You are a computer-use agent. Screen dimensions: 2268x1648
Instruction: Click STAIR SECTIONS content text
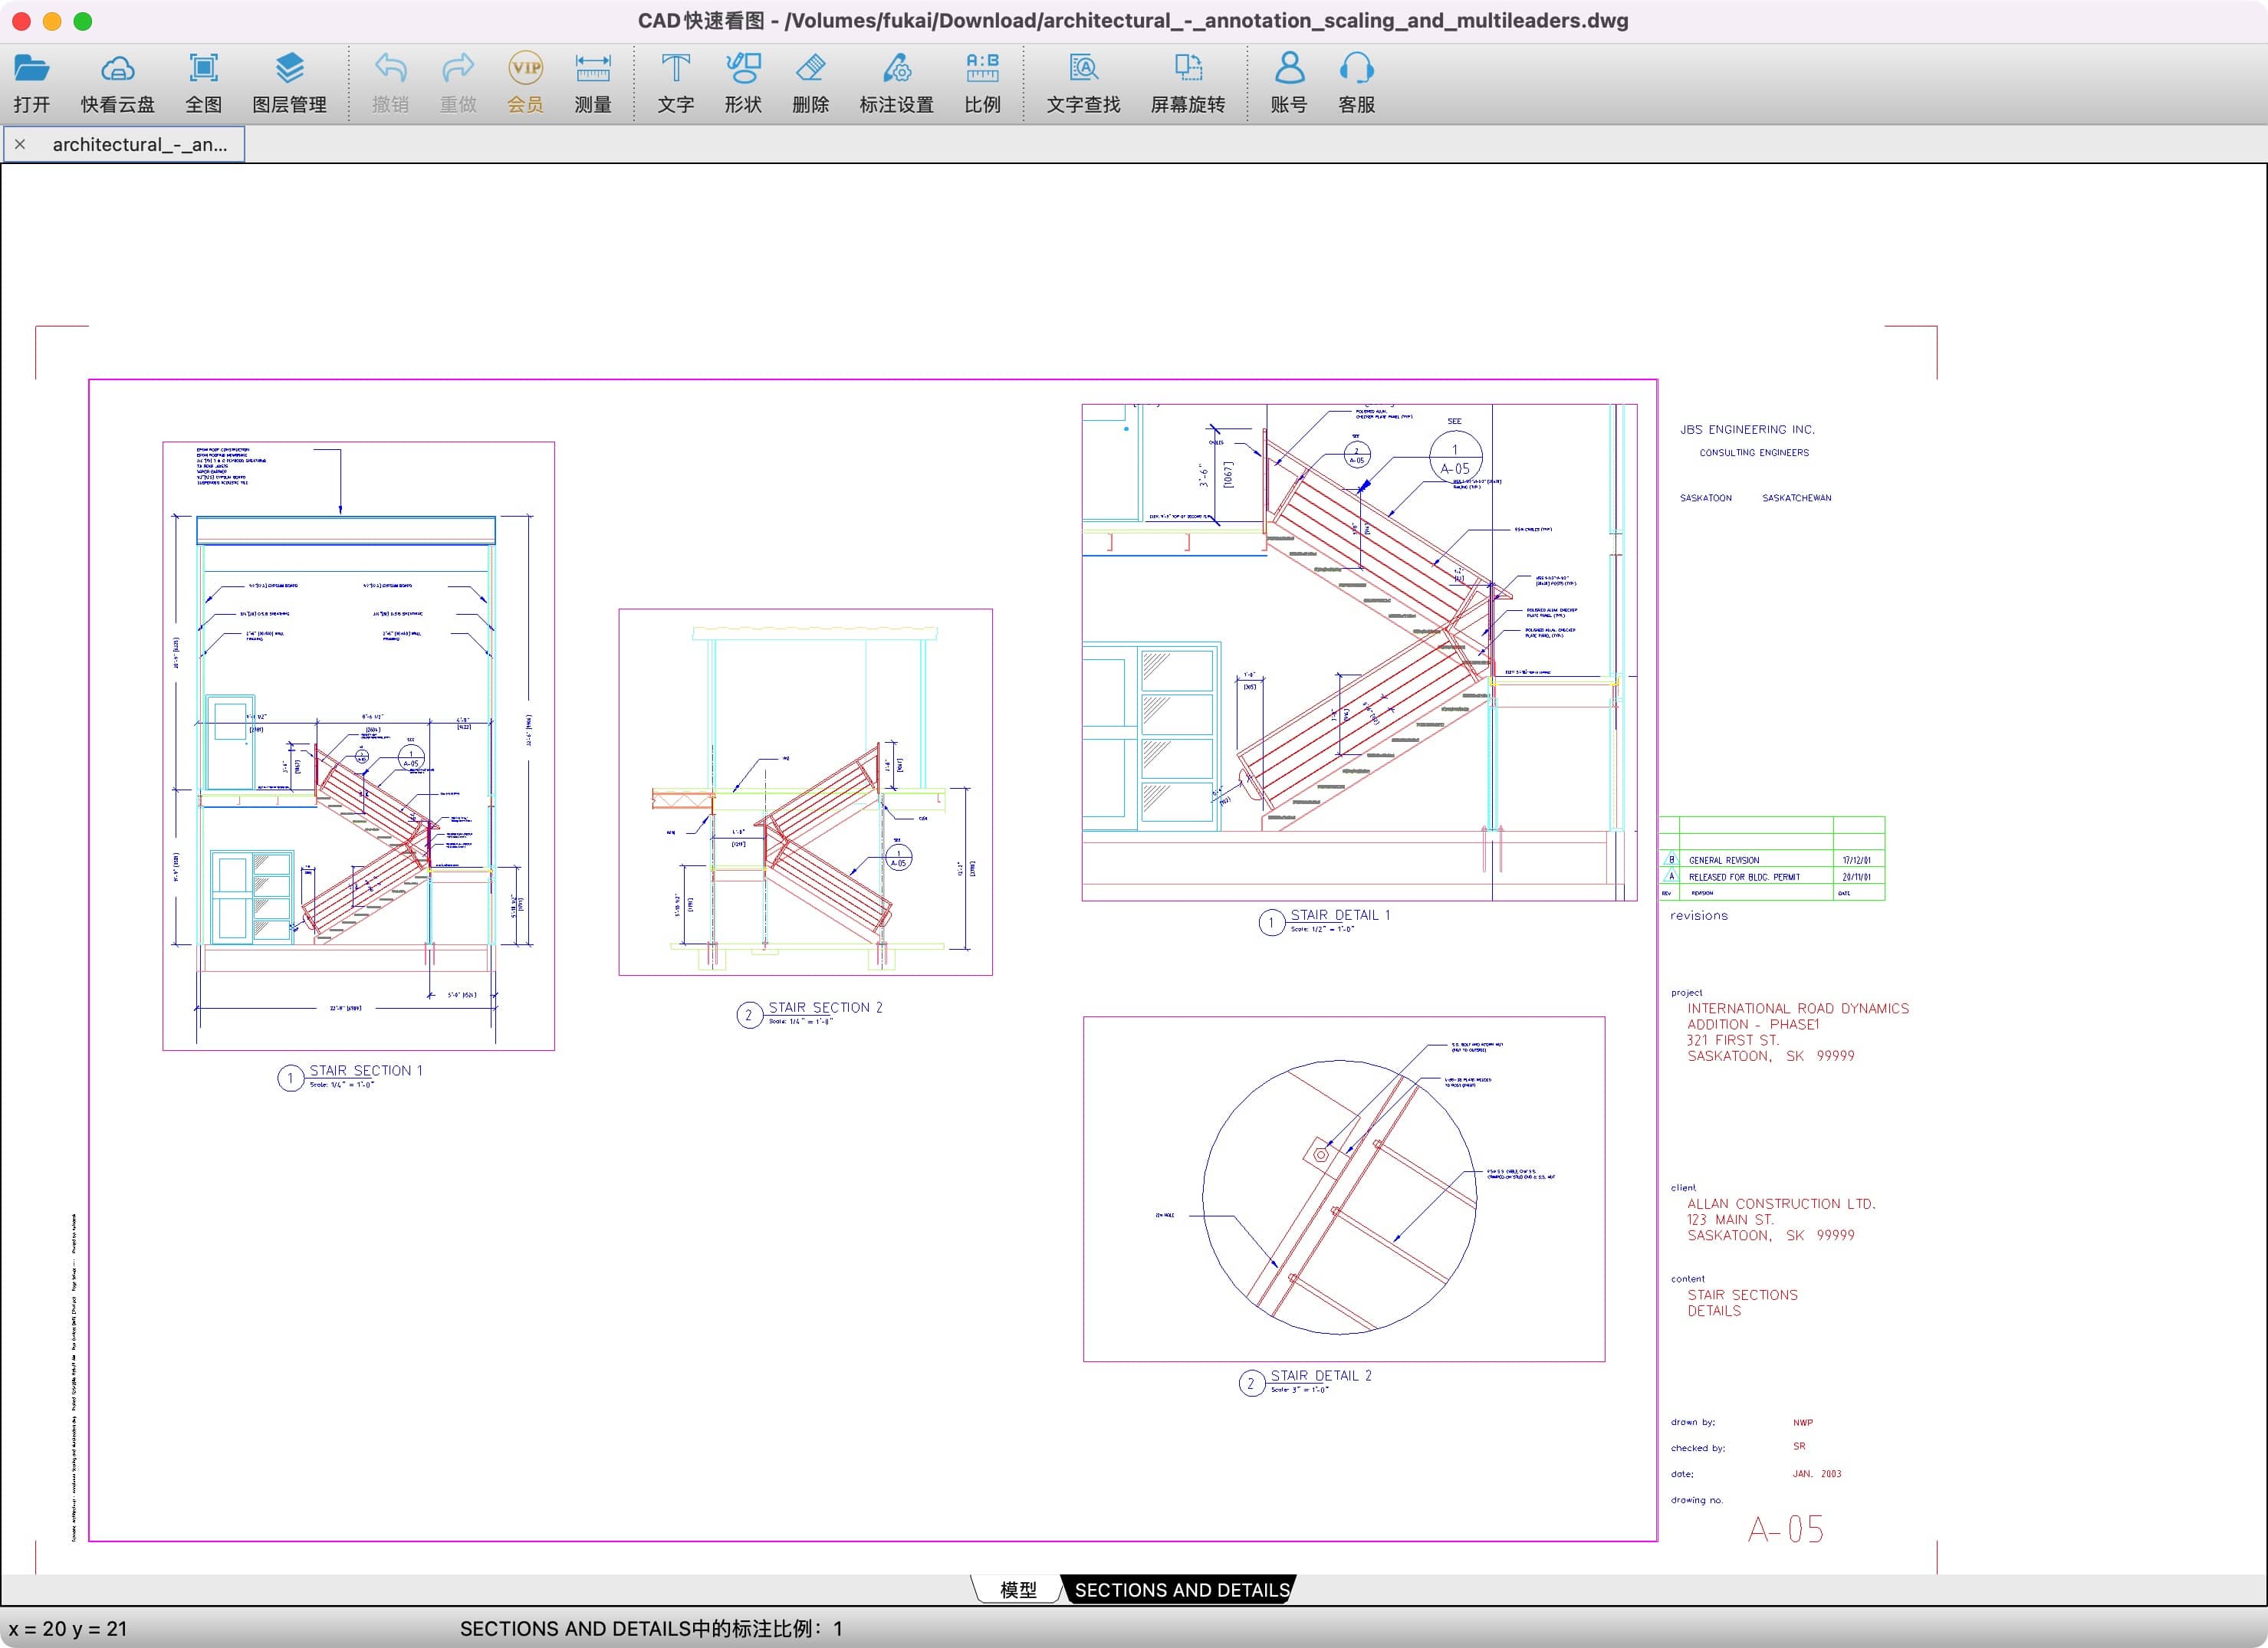tap(1742, 1295)
